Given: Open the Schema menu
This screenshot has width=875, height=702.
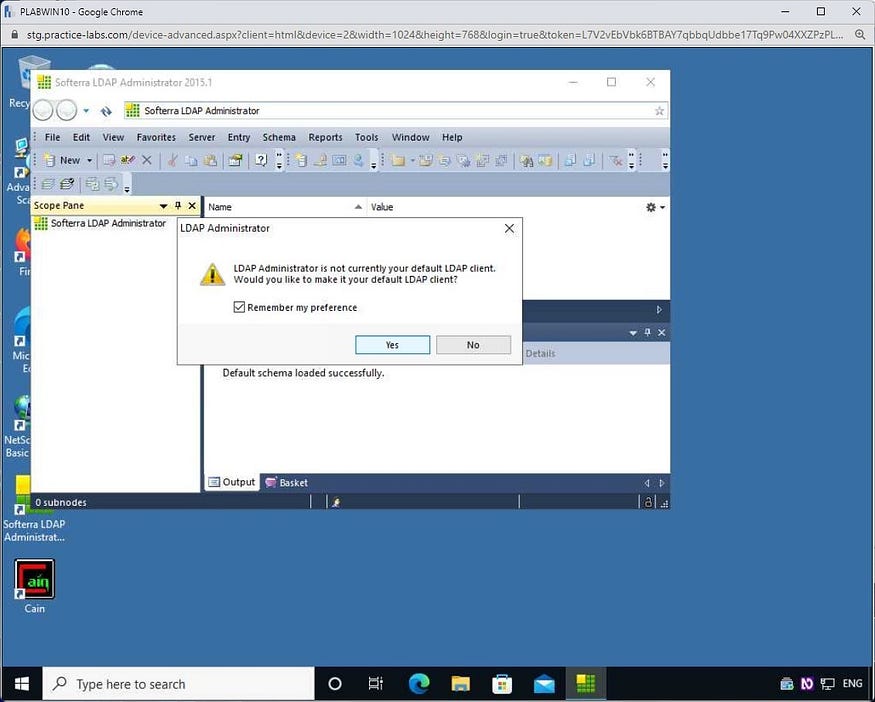Looking at the screenshot, I should pyautogui.click(x=279, y=137).
